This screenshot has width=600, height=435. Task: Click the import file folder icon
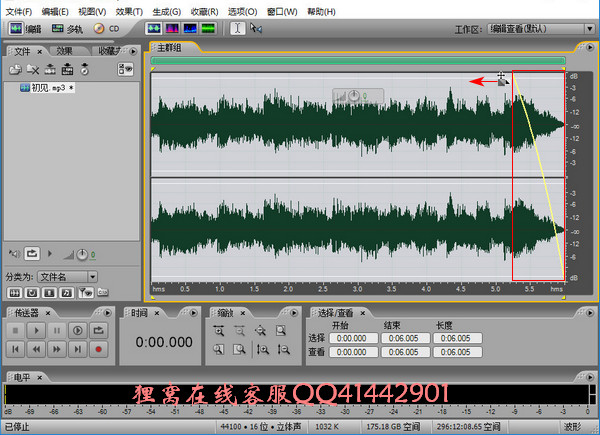point(15,69)
